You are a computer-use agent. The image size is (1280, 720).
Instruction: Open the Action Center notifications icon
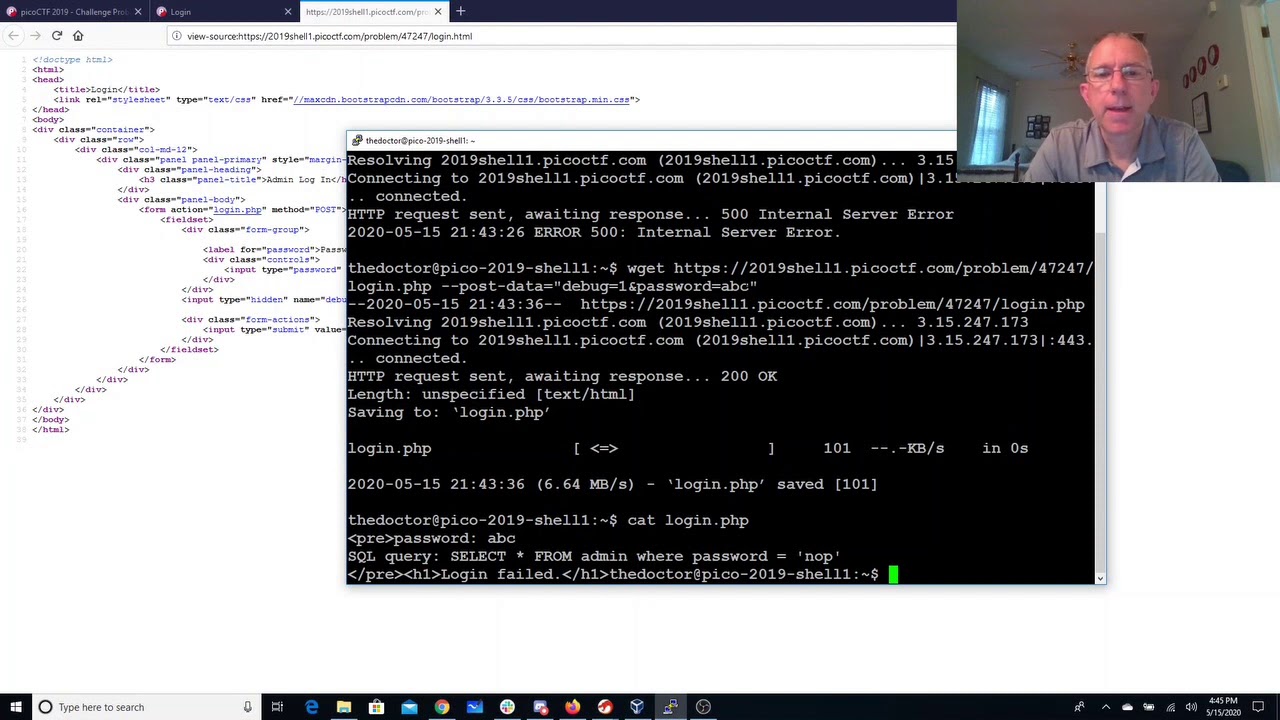point(1258,707)
